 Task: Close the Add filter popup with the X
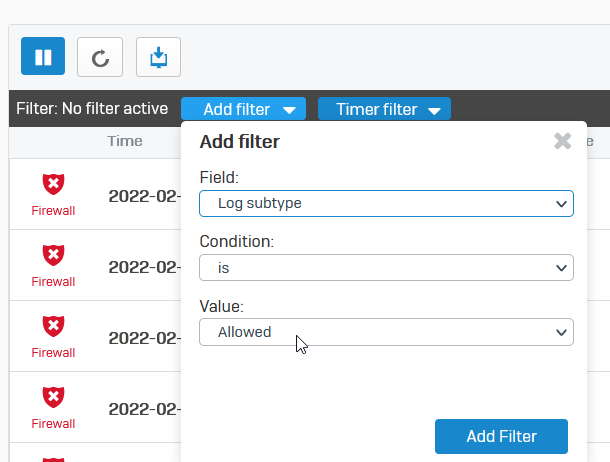(x=563, y=141)
